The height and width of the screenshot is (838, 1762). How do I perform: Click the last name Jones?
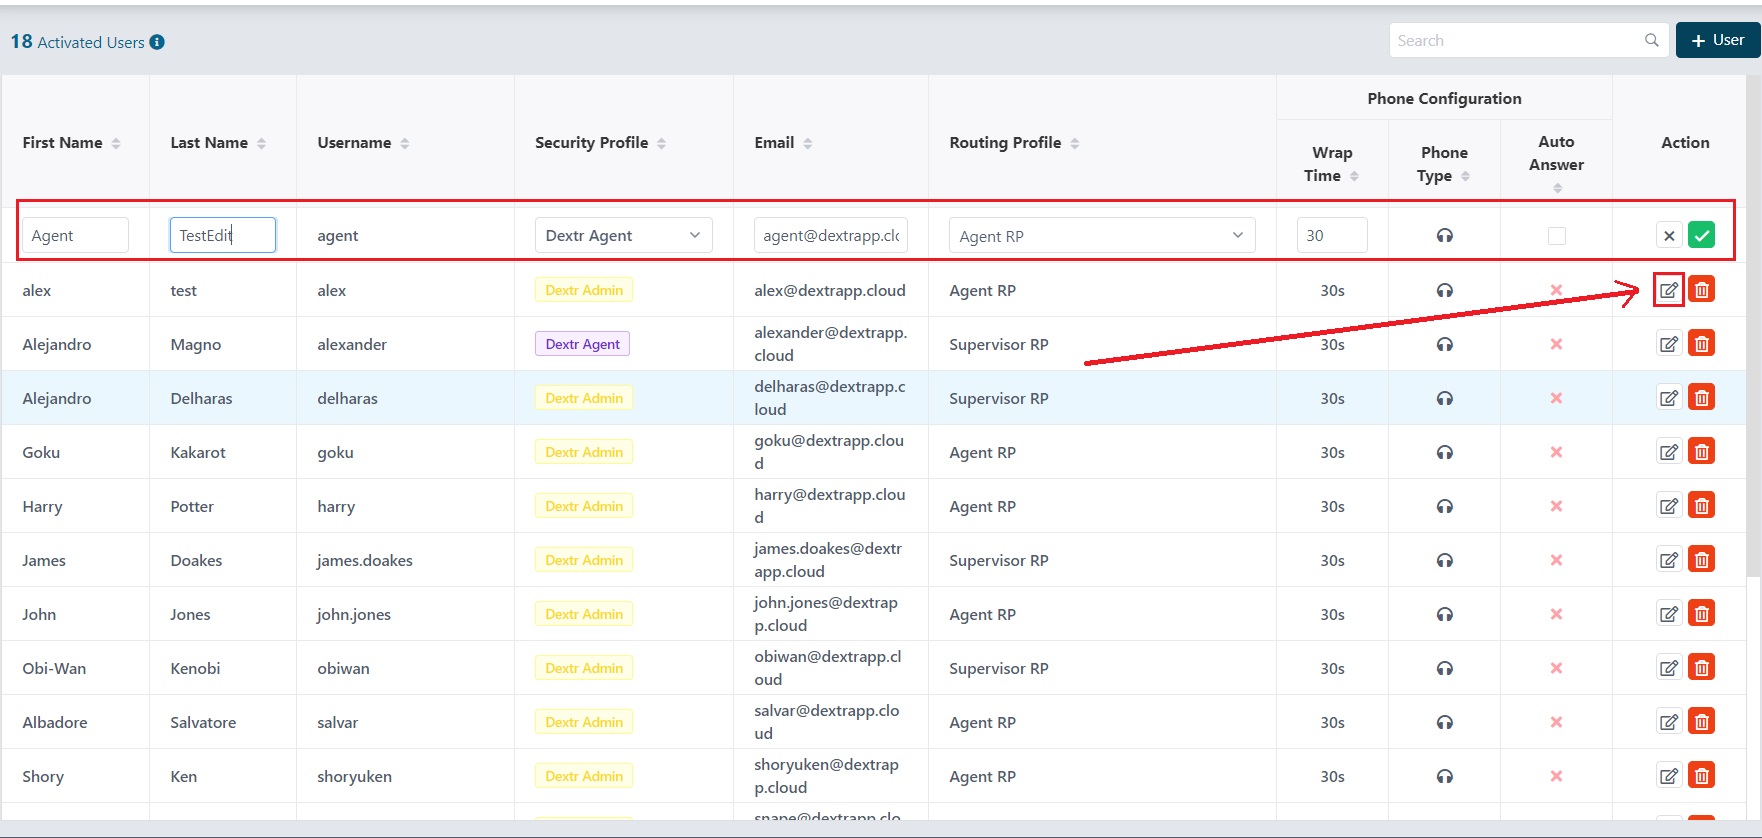[190, 614]
